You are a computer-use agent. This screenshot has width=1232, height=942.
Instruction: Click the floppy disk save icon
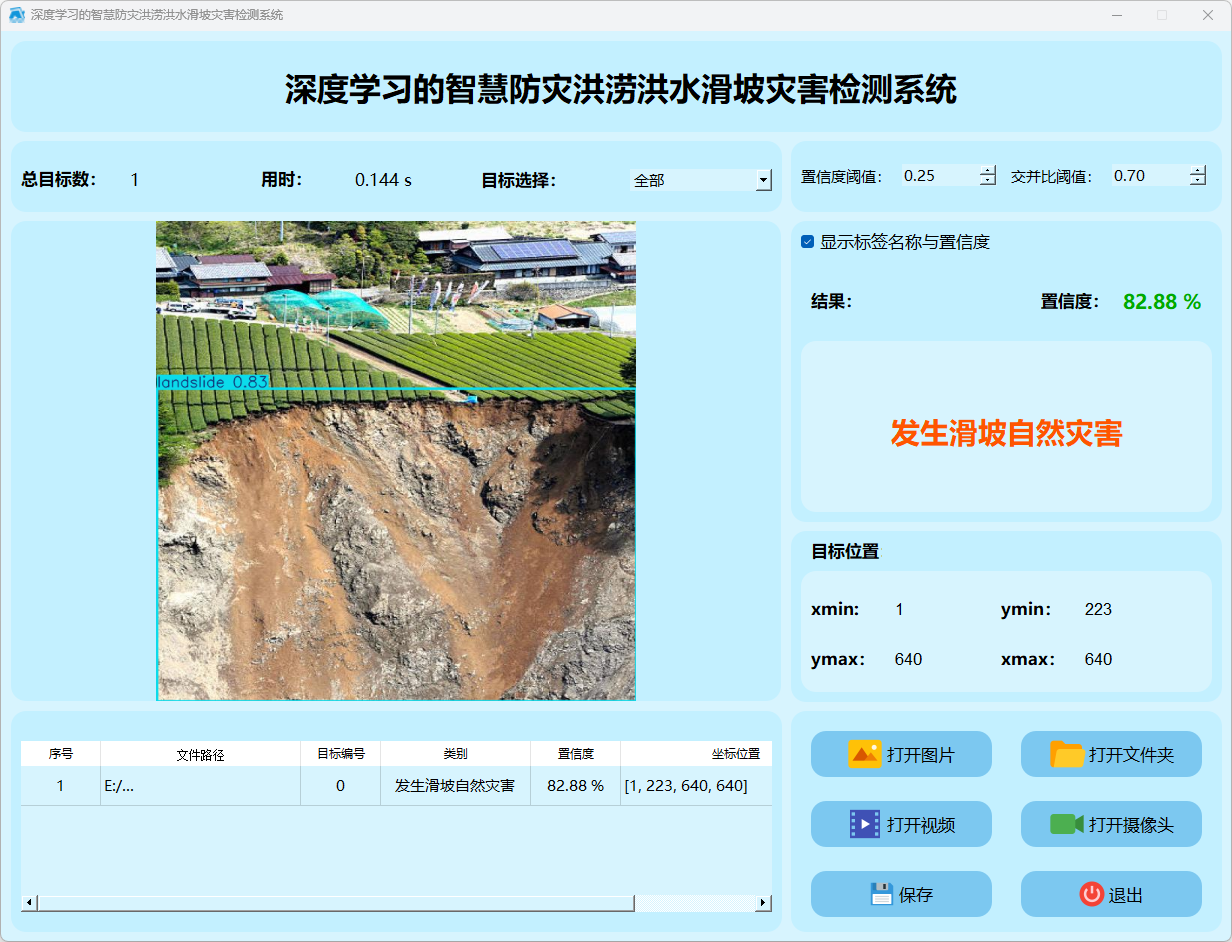pyautogui.click(x=881, y=894)
